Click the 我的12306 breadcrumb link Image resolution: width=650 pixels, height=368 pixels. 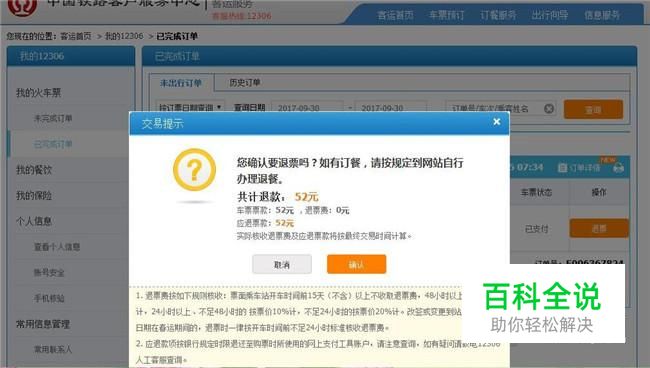pyautogui.click(x=124, y=36)
